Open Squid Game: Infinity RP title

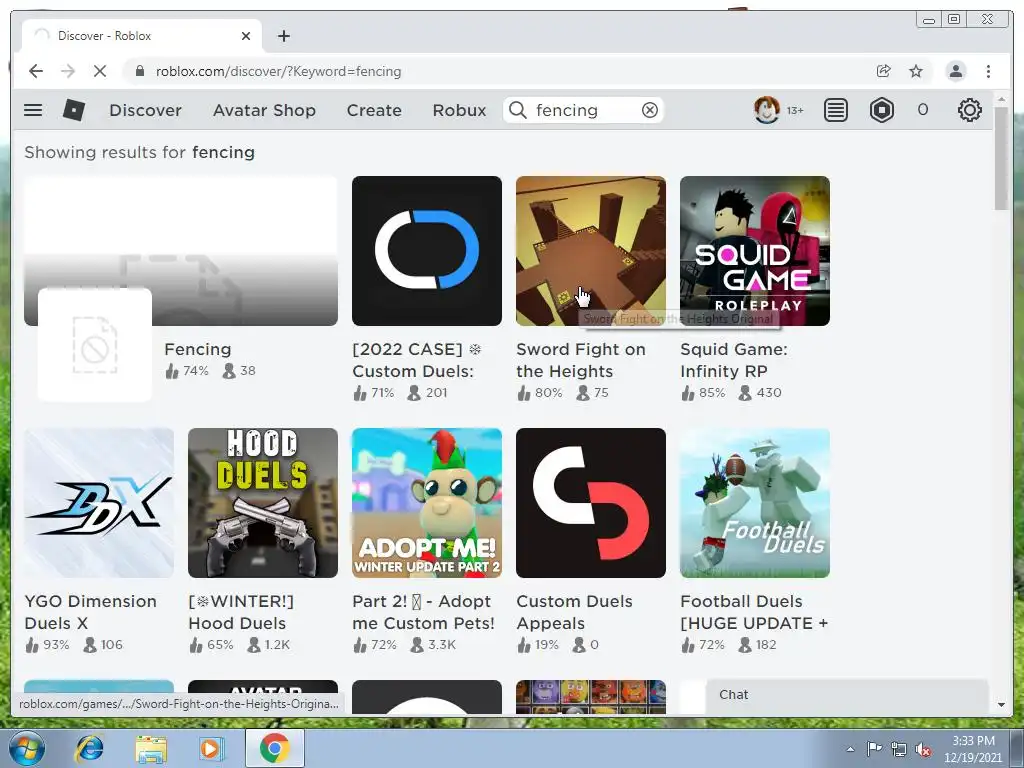[x=733, y=360]
